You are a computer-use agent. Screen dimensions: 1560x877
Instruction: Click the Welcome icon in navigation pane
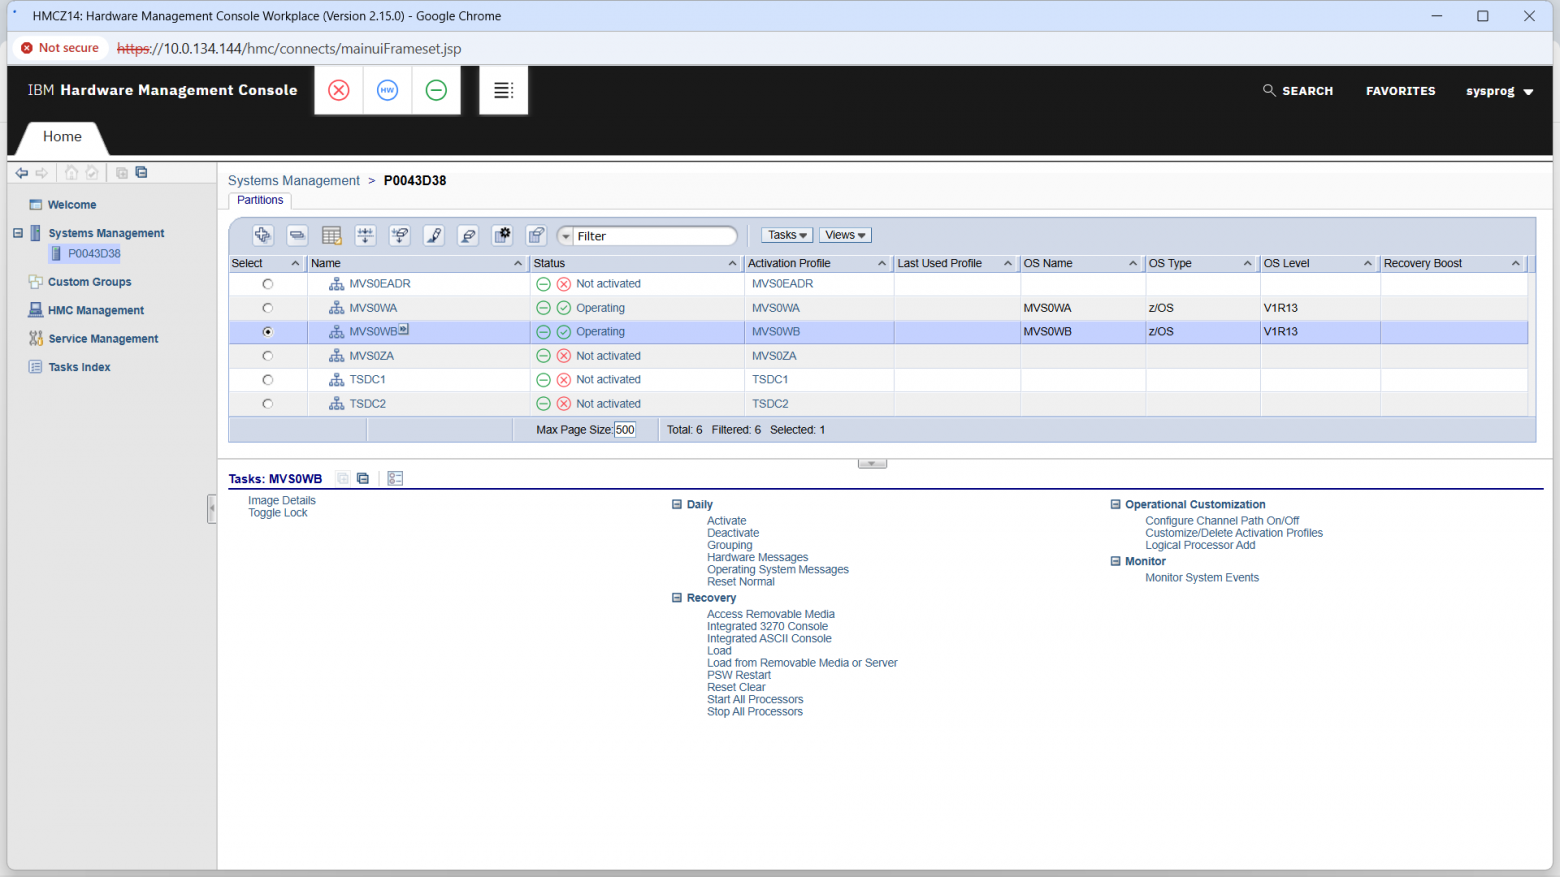pos(36,205)
